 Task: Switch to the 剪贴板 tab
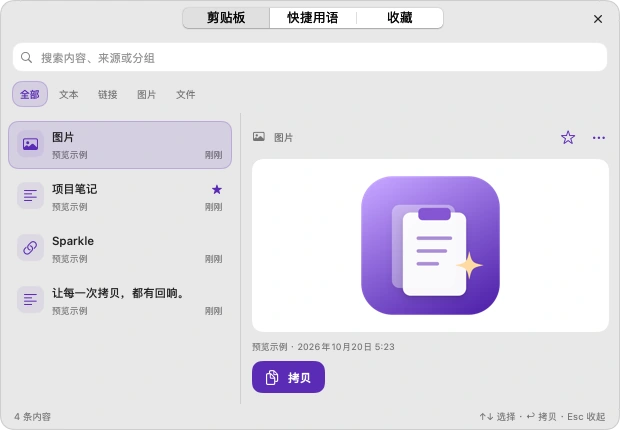coord(226,18)
